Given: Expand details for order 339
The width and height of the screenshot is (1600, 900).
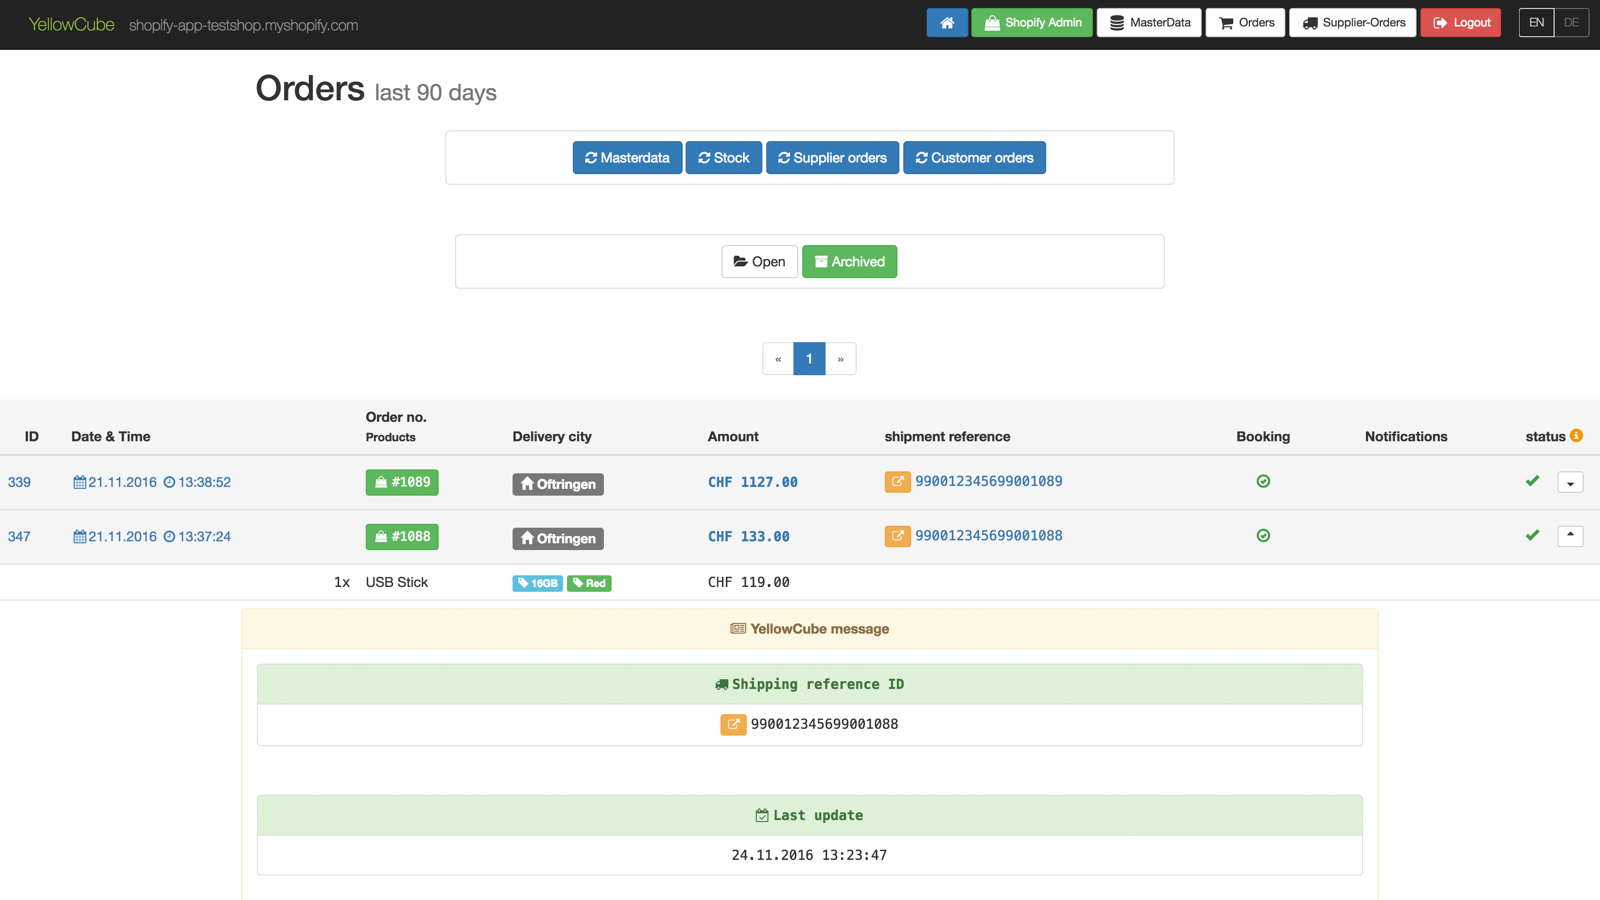Looking at the screenshot, I should [x=1570, y=483].
